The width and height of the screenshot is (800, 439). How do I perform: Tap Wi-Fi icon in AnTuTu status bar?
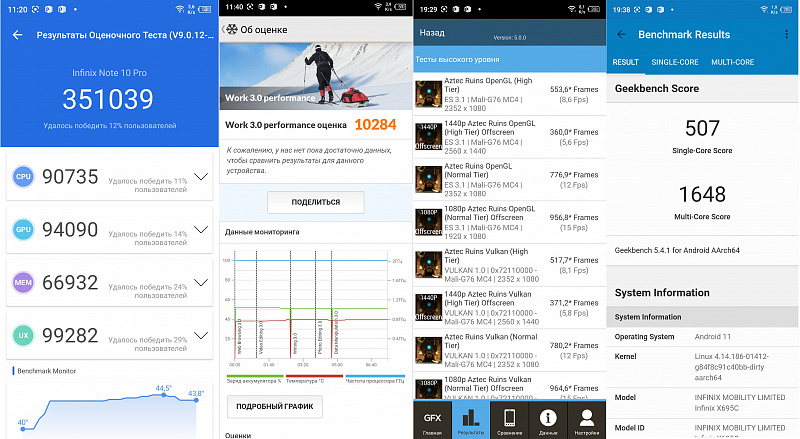tap(180, 9)
